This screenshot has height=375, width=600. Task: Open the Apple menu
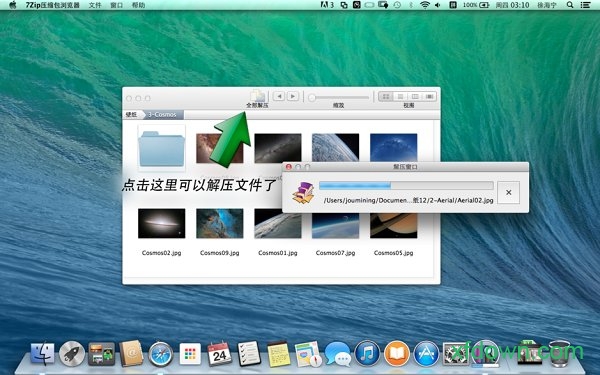pyautogui.click(x=13, y=5)
